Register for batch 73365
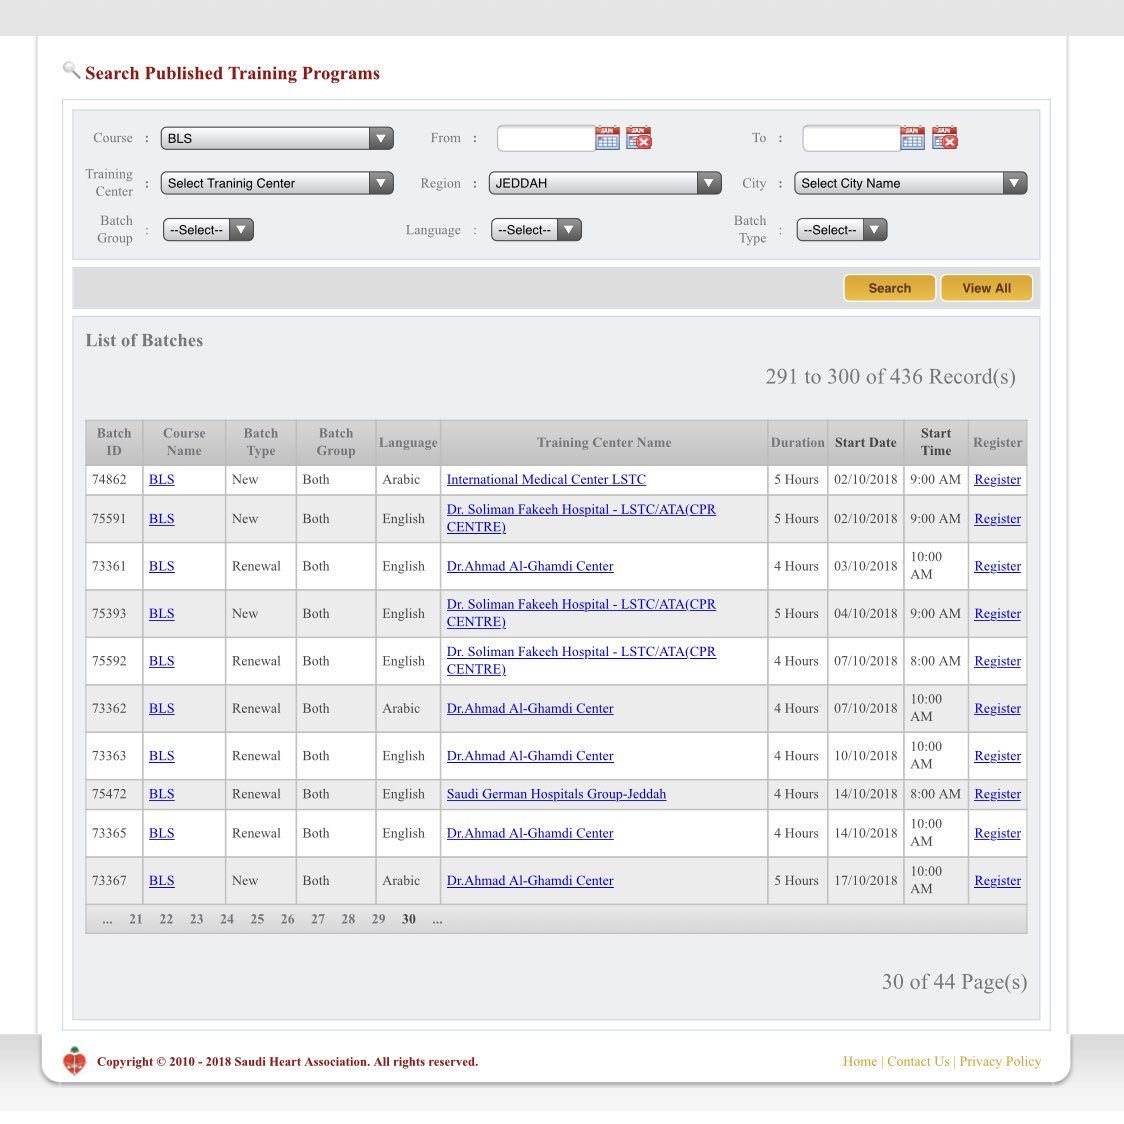 coord(997,834)
